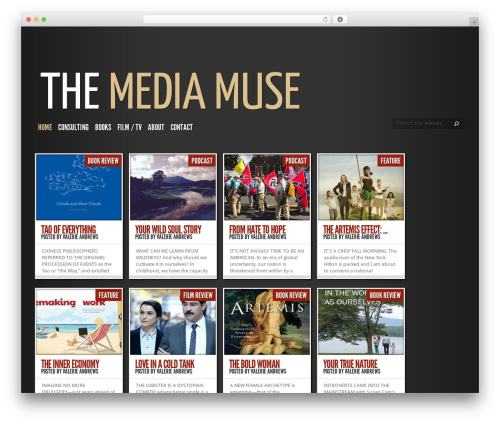Click the Film Review tag

tap(198, 295)
